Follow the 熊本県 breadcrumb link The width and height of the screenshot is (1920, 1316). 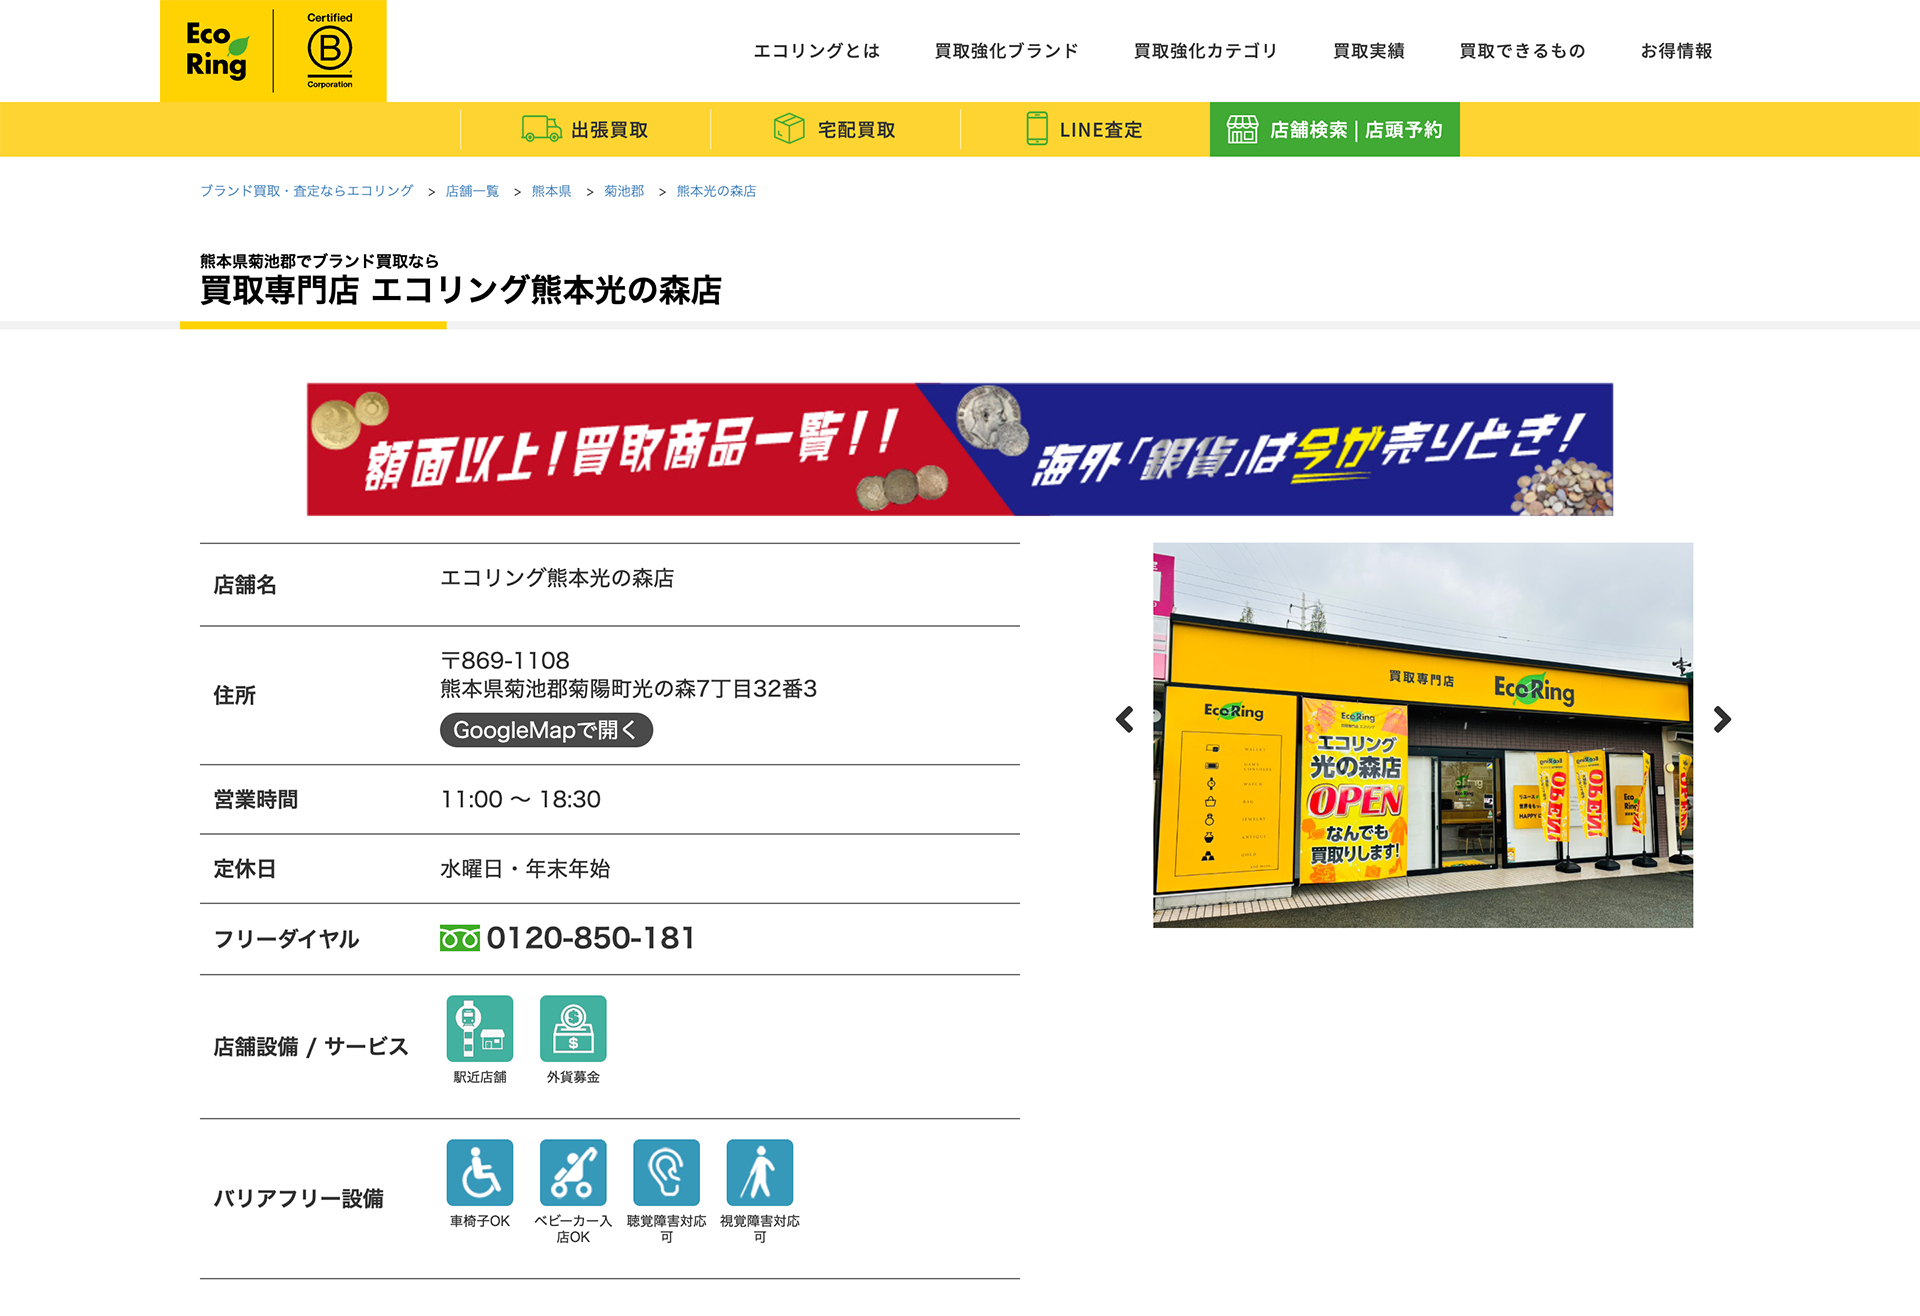tap(551, 191)
